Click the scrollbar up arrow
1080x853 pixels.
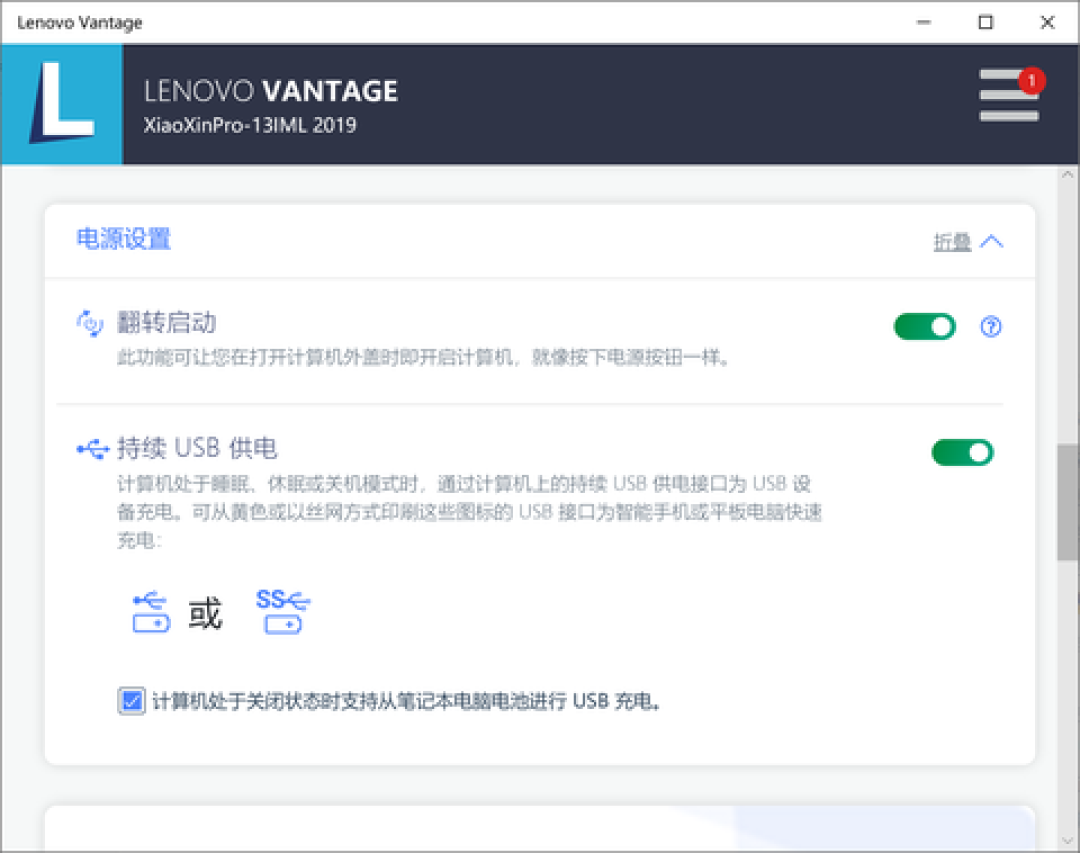[1068, 174]
